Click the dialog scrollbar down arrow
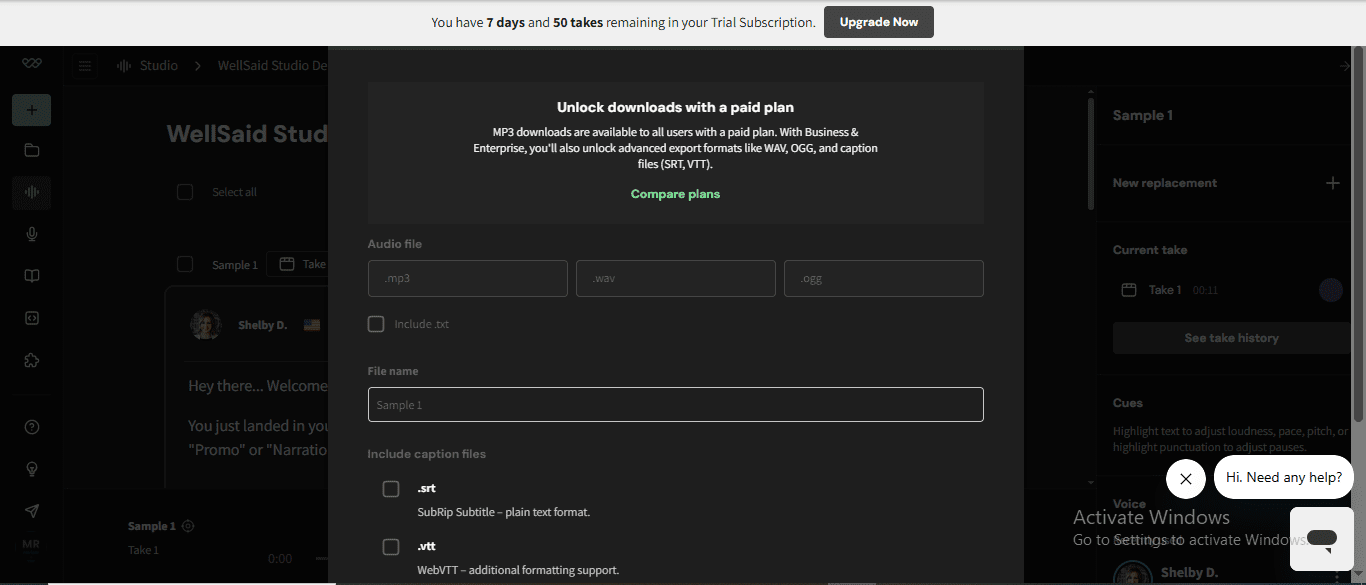Screen dimensions: 1366x585 [x=1091, y=482]
